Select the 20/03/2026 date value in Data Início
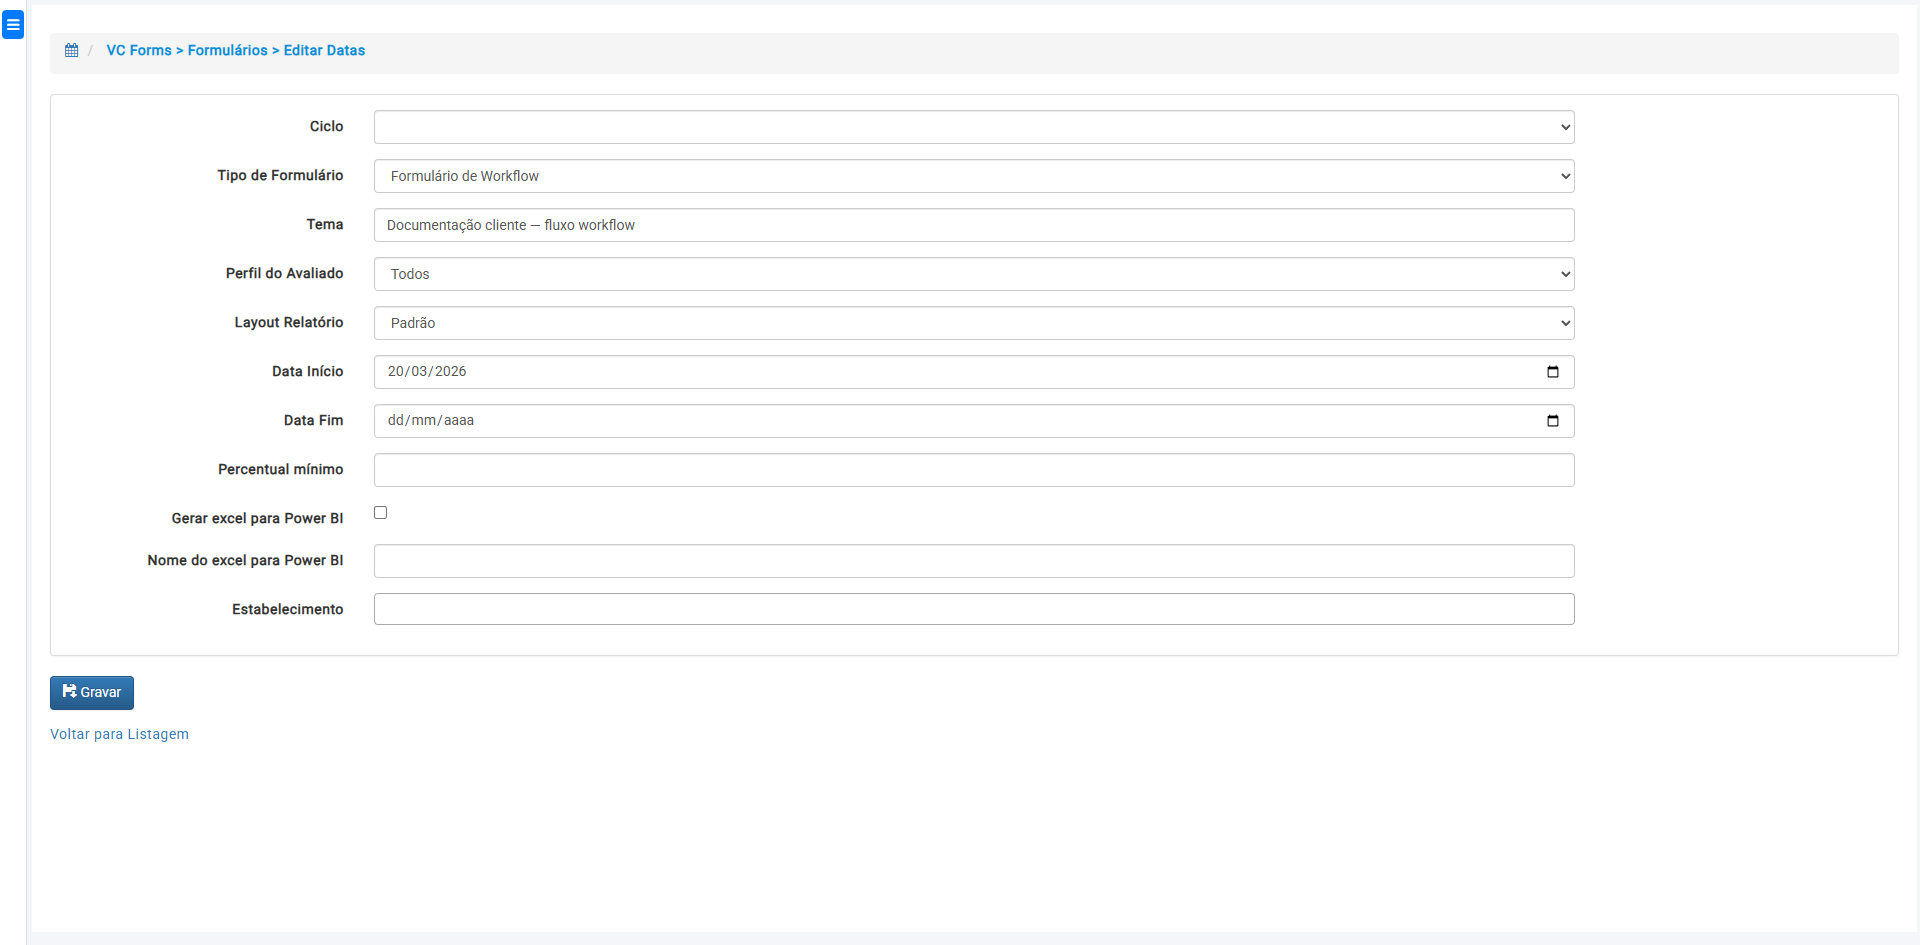The height and width of the screenshot is (945, 1920). click(x=427, y=372)
